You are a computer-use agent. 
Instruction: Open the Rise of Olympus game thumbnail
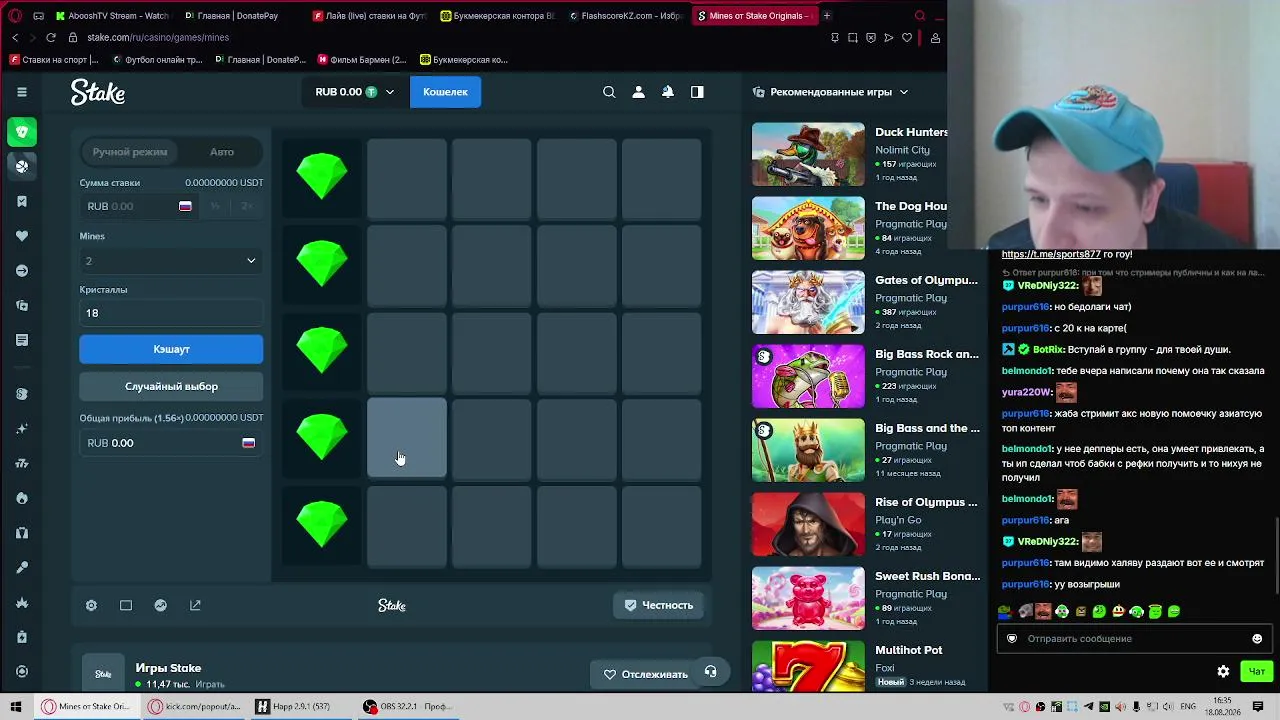pos(808,524)
